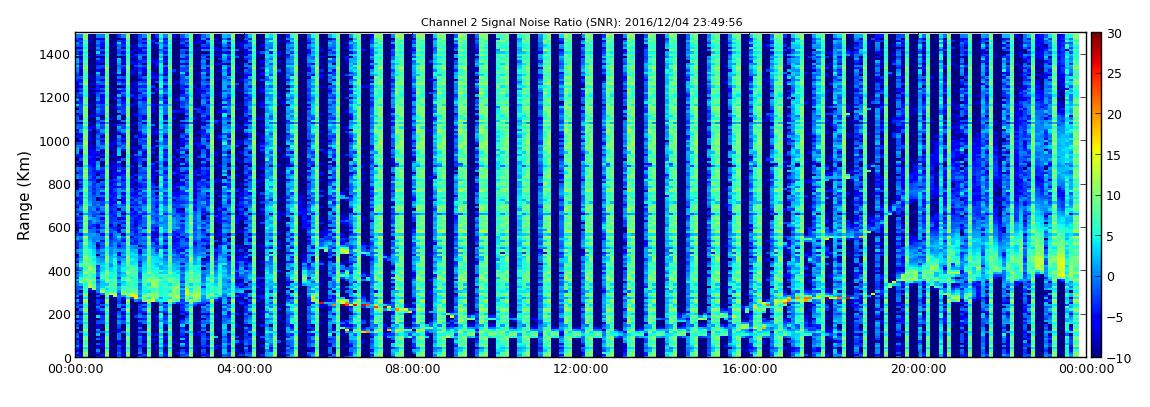Viewport: 1150px width, 407px height.
Task: Click the 30 label on the colorbar
Action: point(1115,34)
